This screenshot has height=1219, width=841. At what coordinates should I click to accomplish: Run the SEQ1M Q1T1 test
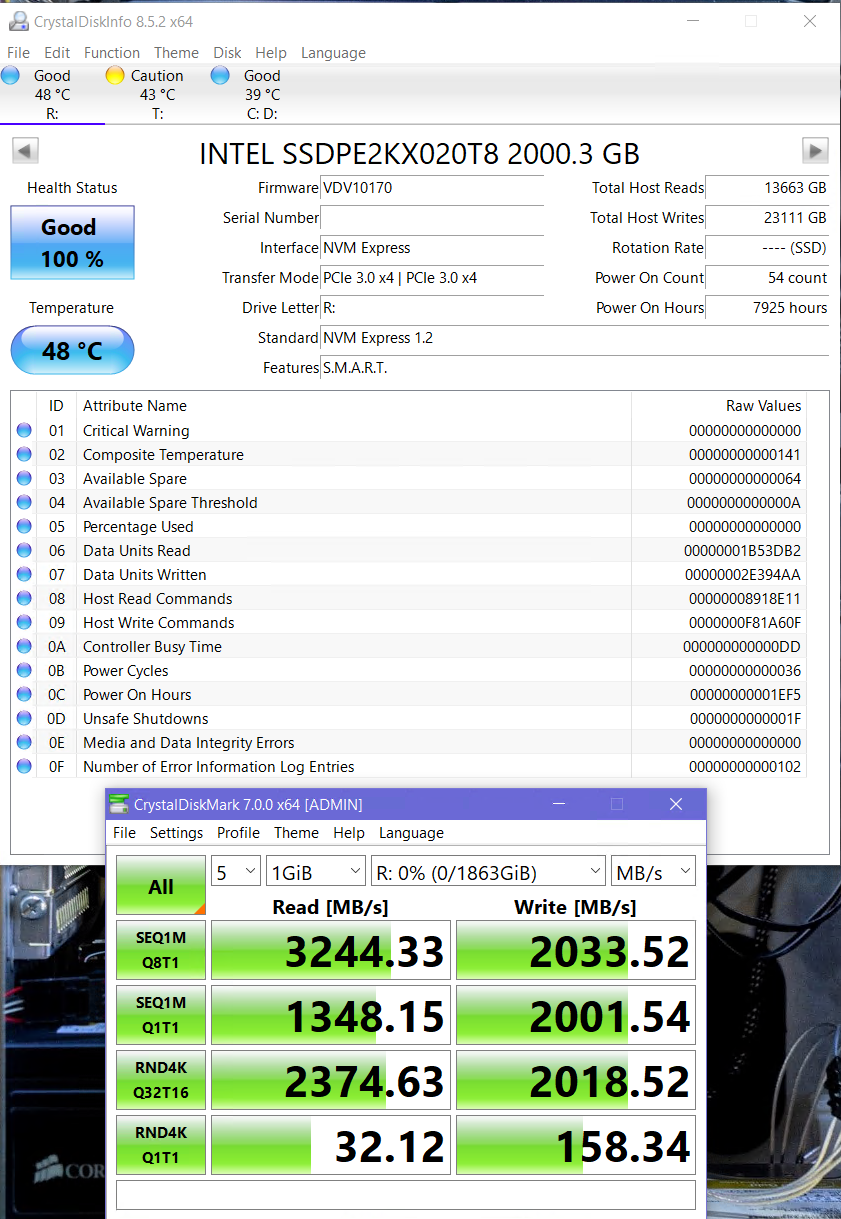(161, 1015)
